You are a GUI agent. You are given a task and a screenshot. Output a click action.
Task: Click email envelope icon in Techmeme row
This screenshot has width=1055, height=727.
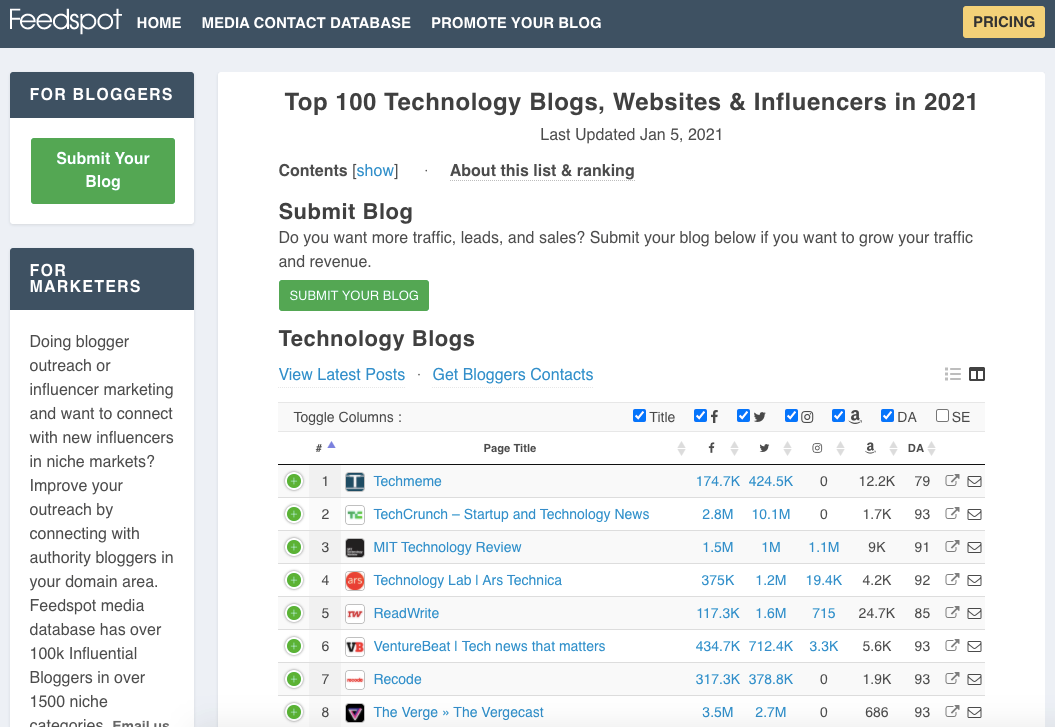click(974, 482)
